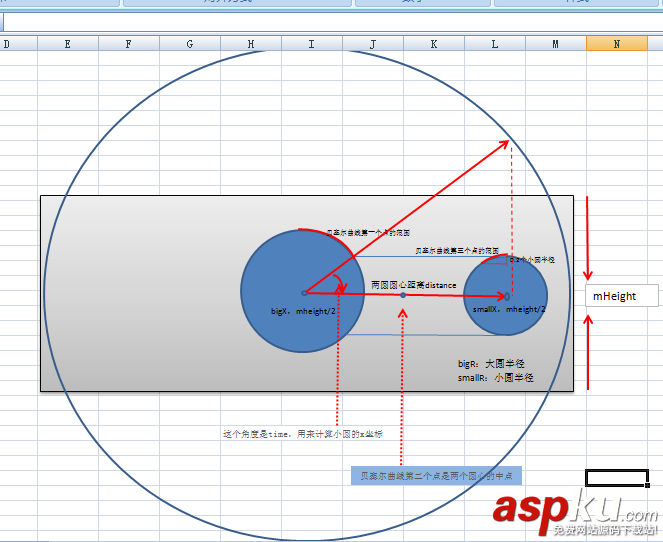The height and width of the screenshot is (542, 663).
Task: Click the 'bigR: 大圆半径' text
Action: pyautogui.click(x=491, y=364)
